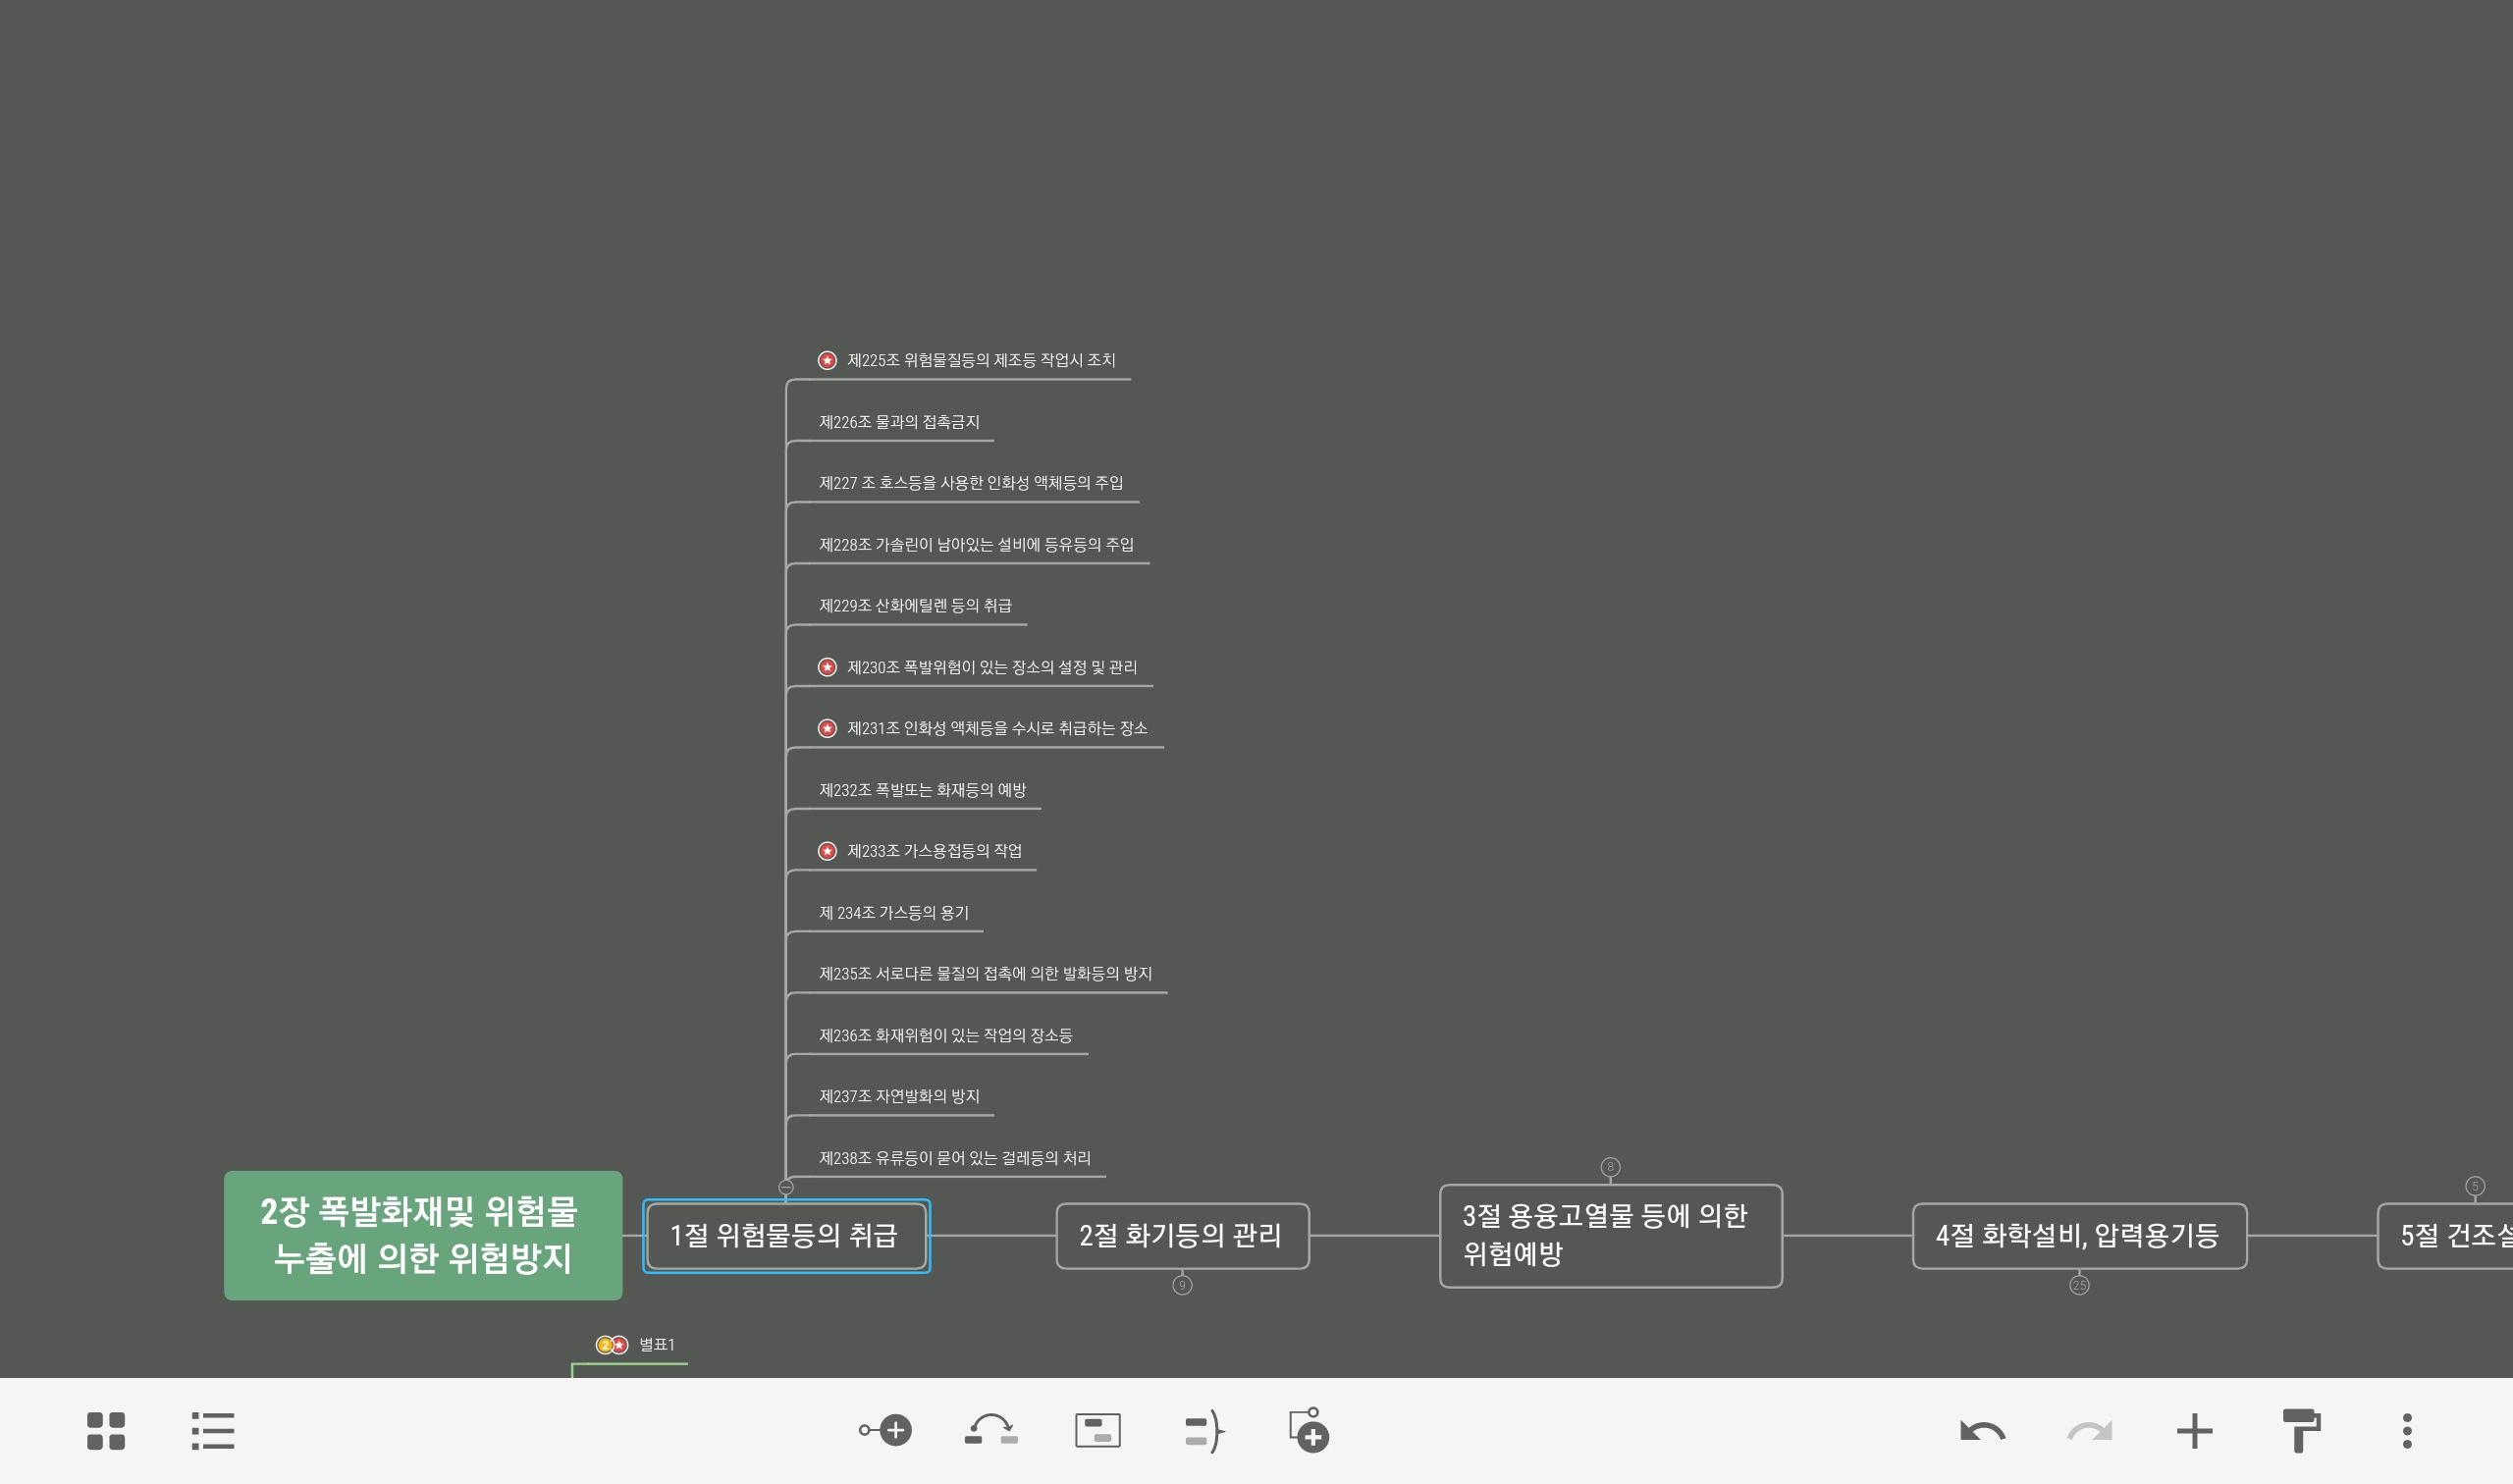This screenshot has width=2513, height=1484.
Task: Add a boundary frame
Action: point(1097,1431)
